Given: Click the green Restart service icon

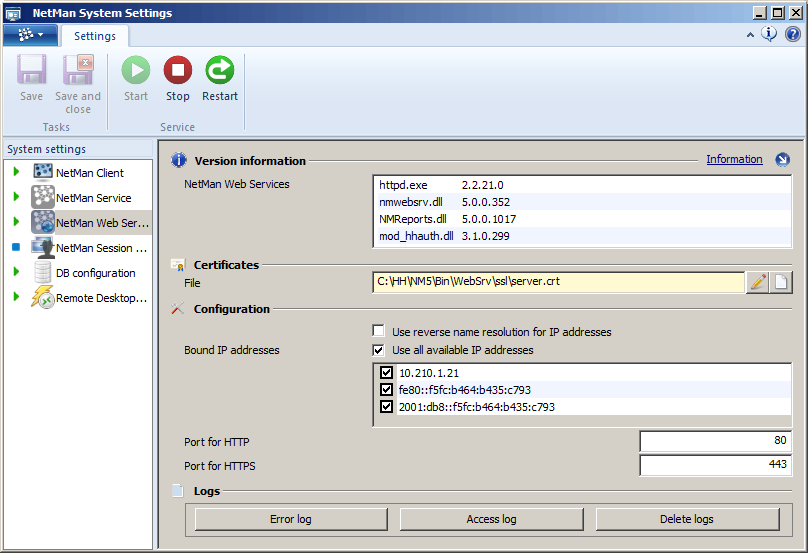Looking at the screenshot, I should point(219,71).
